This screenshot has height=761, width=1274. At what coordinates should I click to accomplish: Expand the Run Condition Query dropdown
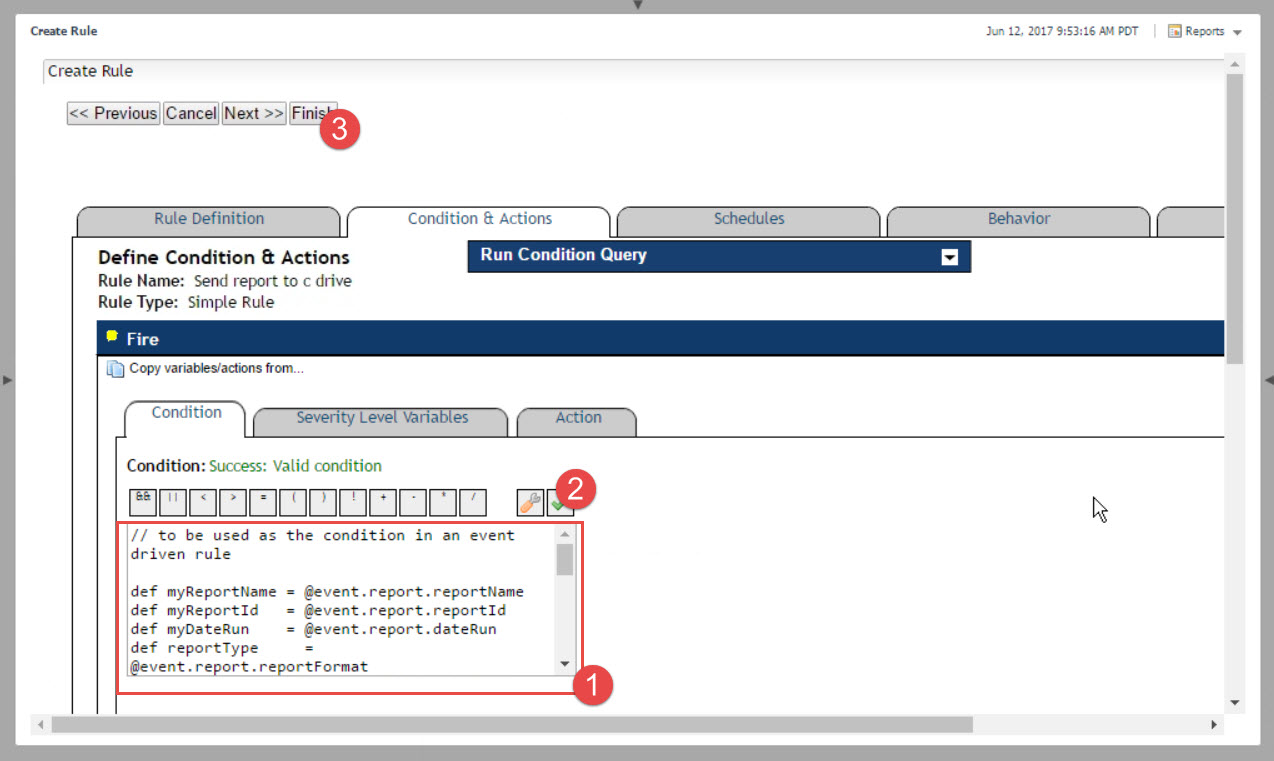click(949, 257)
